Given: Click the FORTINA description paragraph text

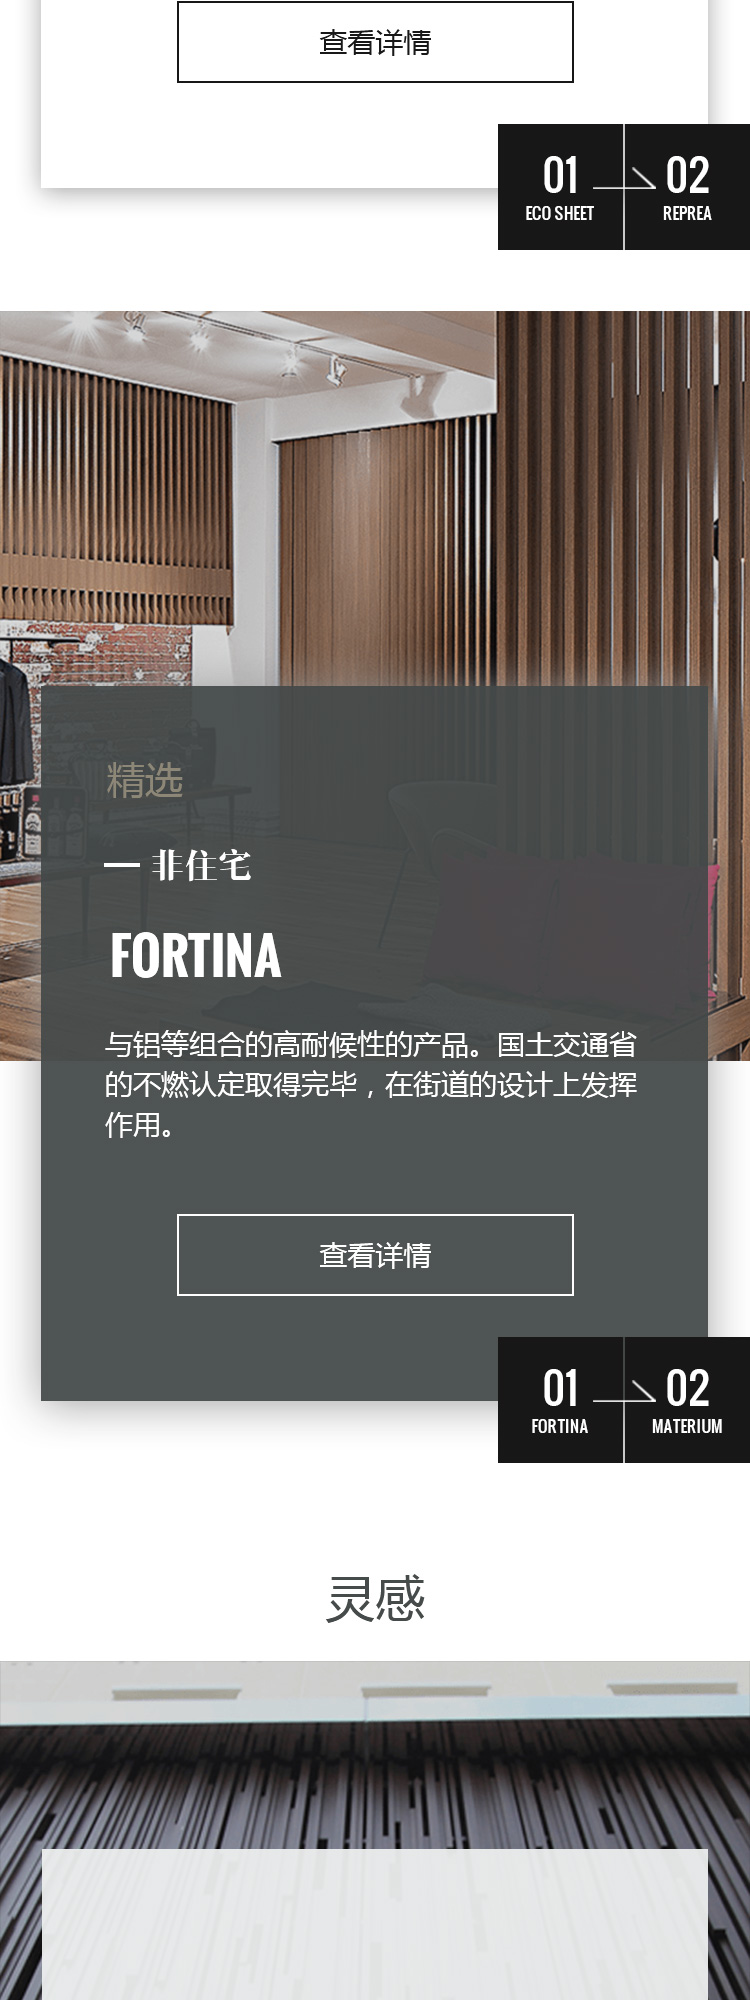Looking at the screenshot, I should [x=371, y=1085].
